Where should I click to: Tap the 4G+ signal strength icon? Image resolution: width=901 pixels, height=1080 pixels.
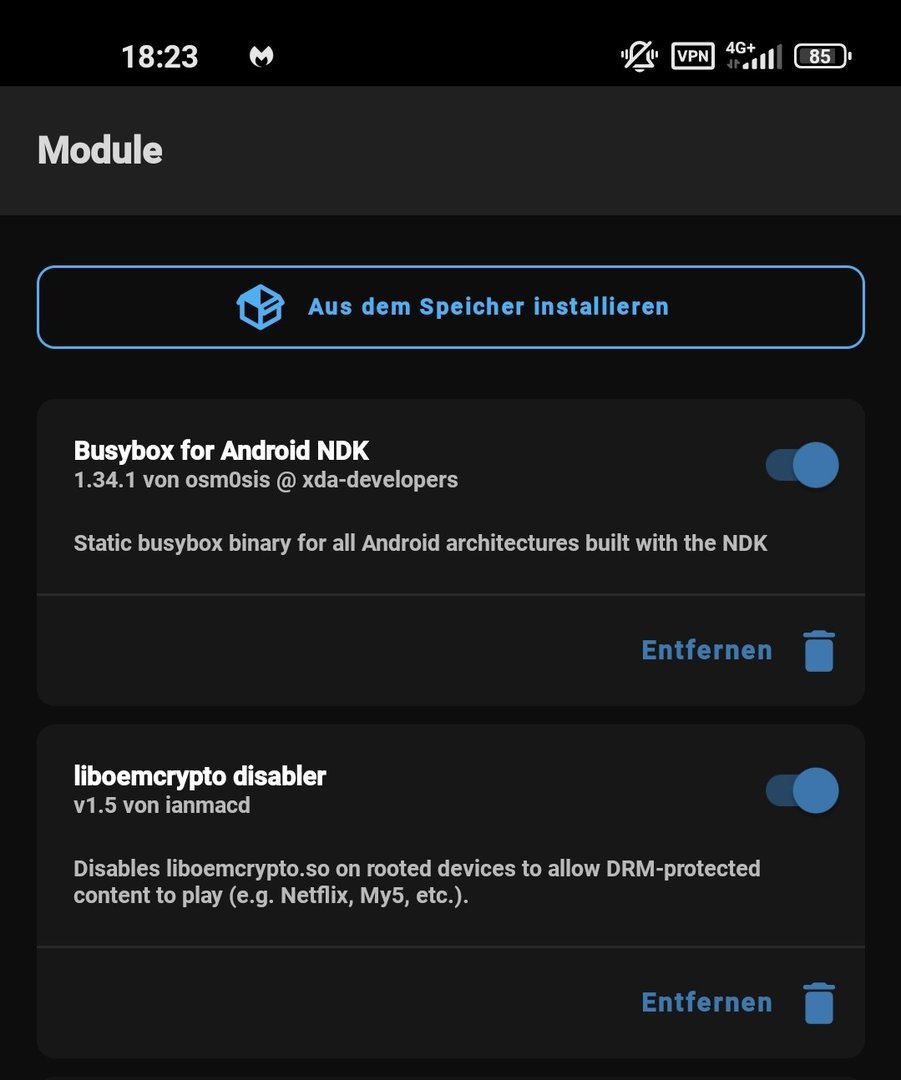753,56
